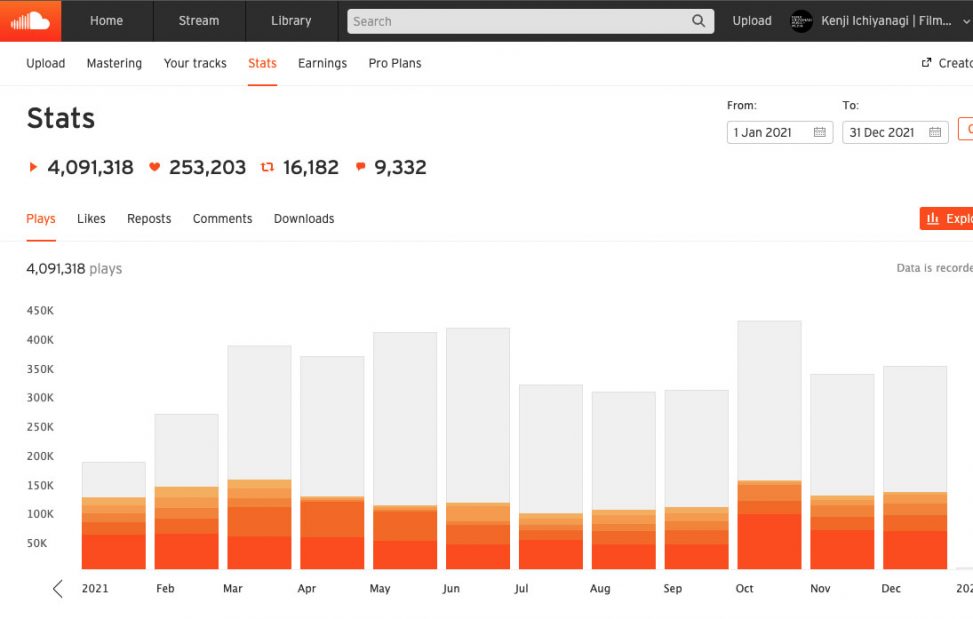Viewport: 973px width, 619px height.
Task: Click the likes heart icon
Action: [x=154, y=168]
